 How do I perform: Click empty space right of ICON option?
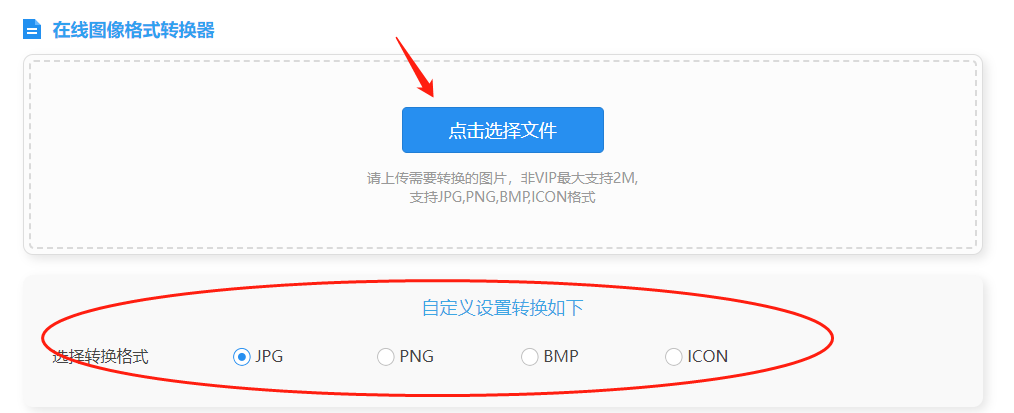(x=905, y=356)
